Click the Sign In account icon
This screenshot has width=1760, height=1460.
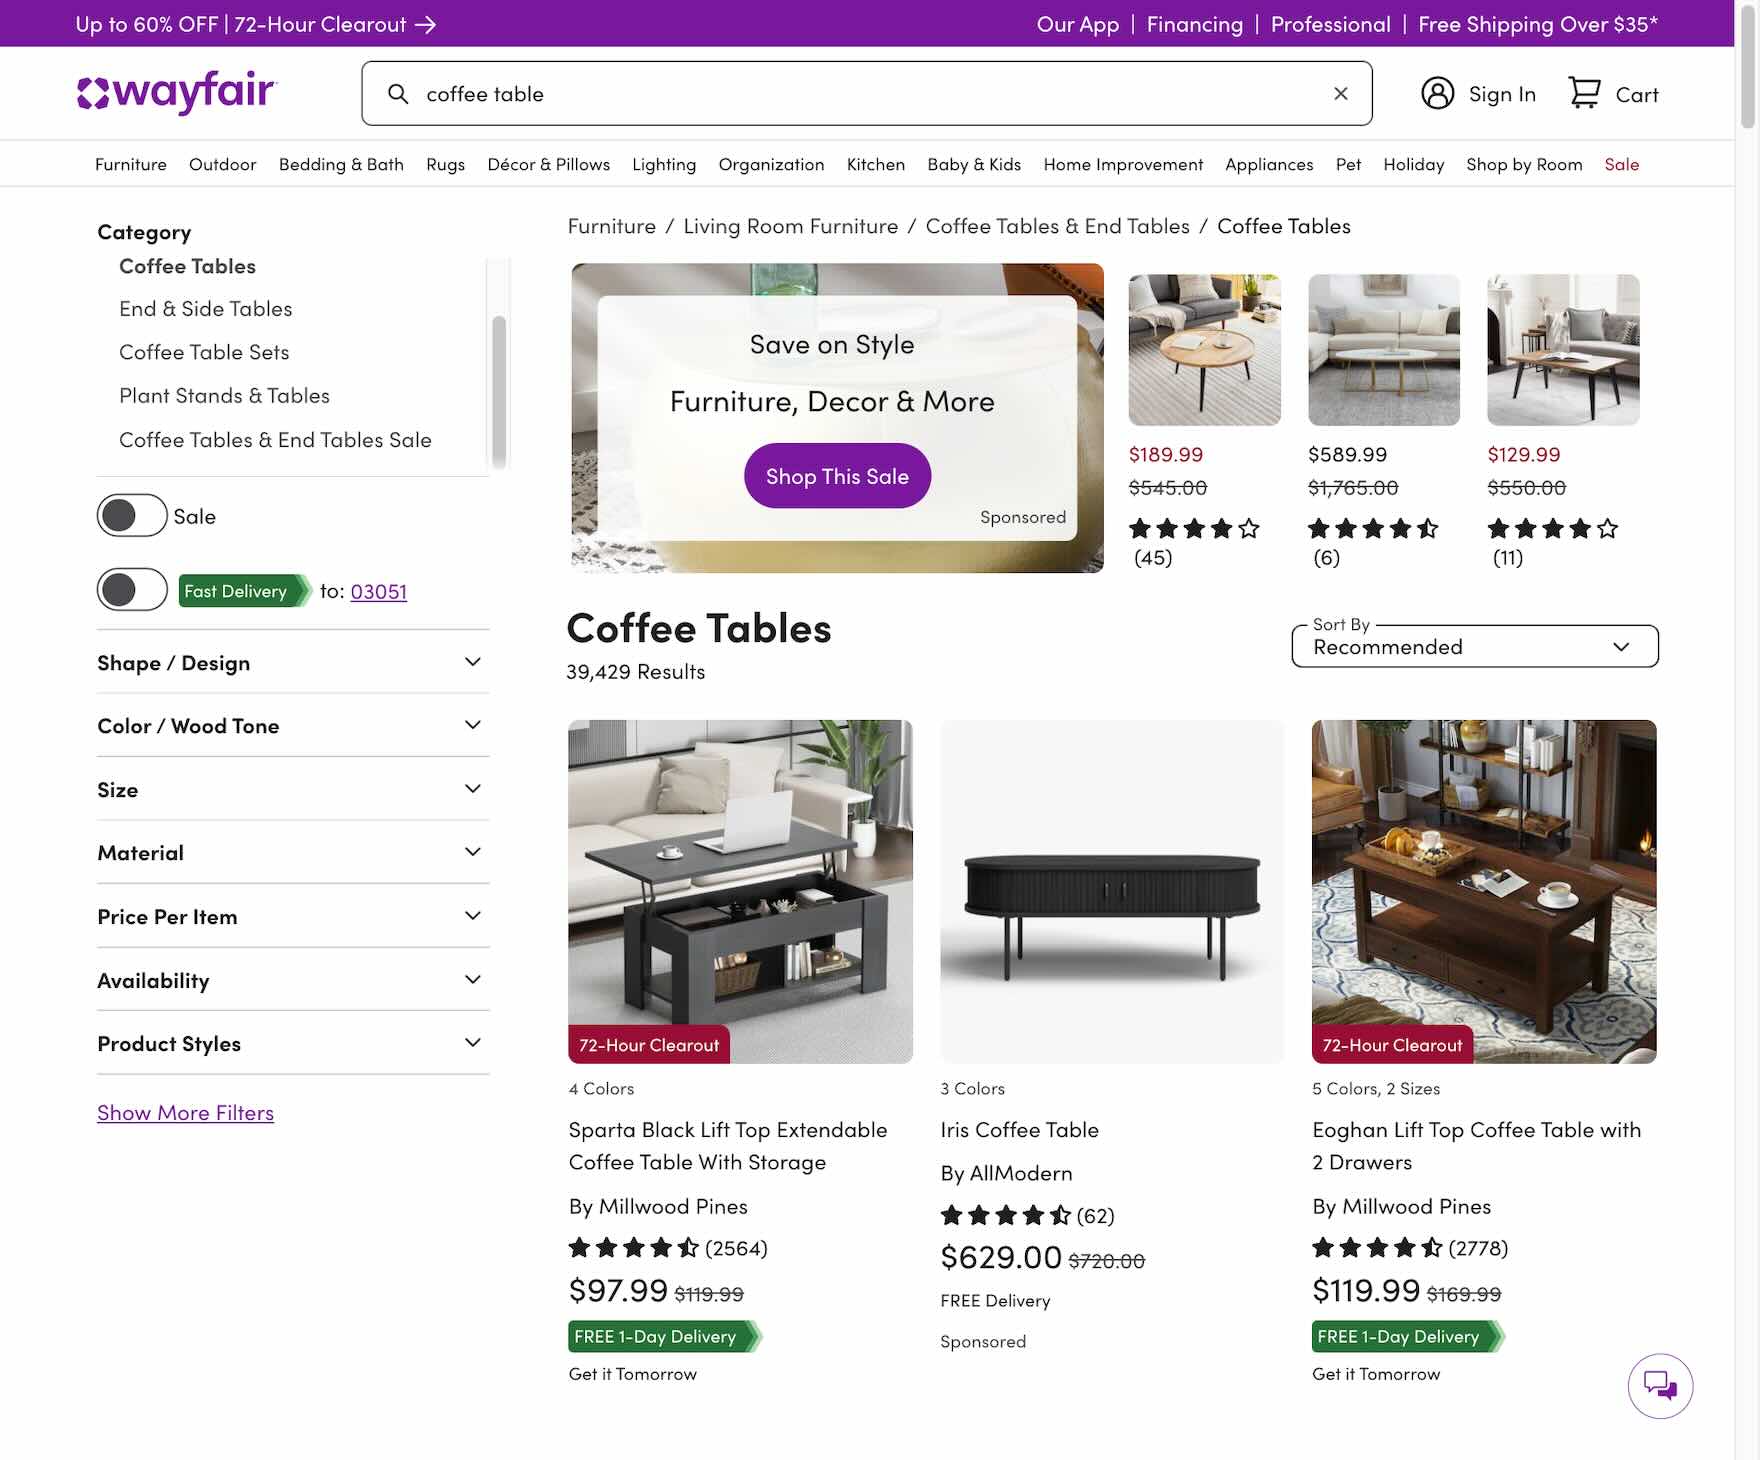coord(1437,94)
